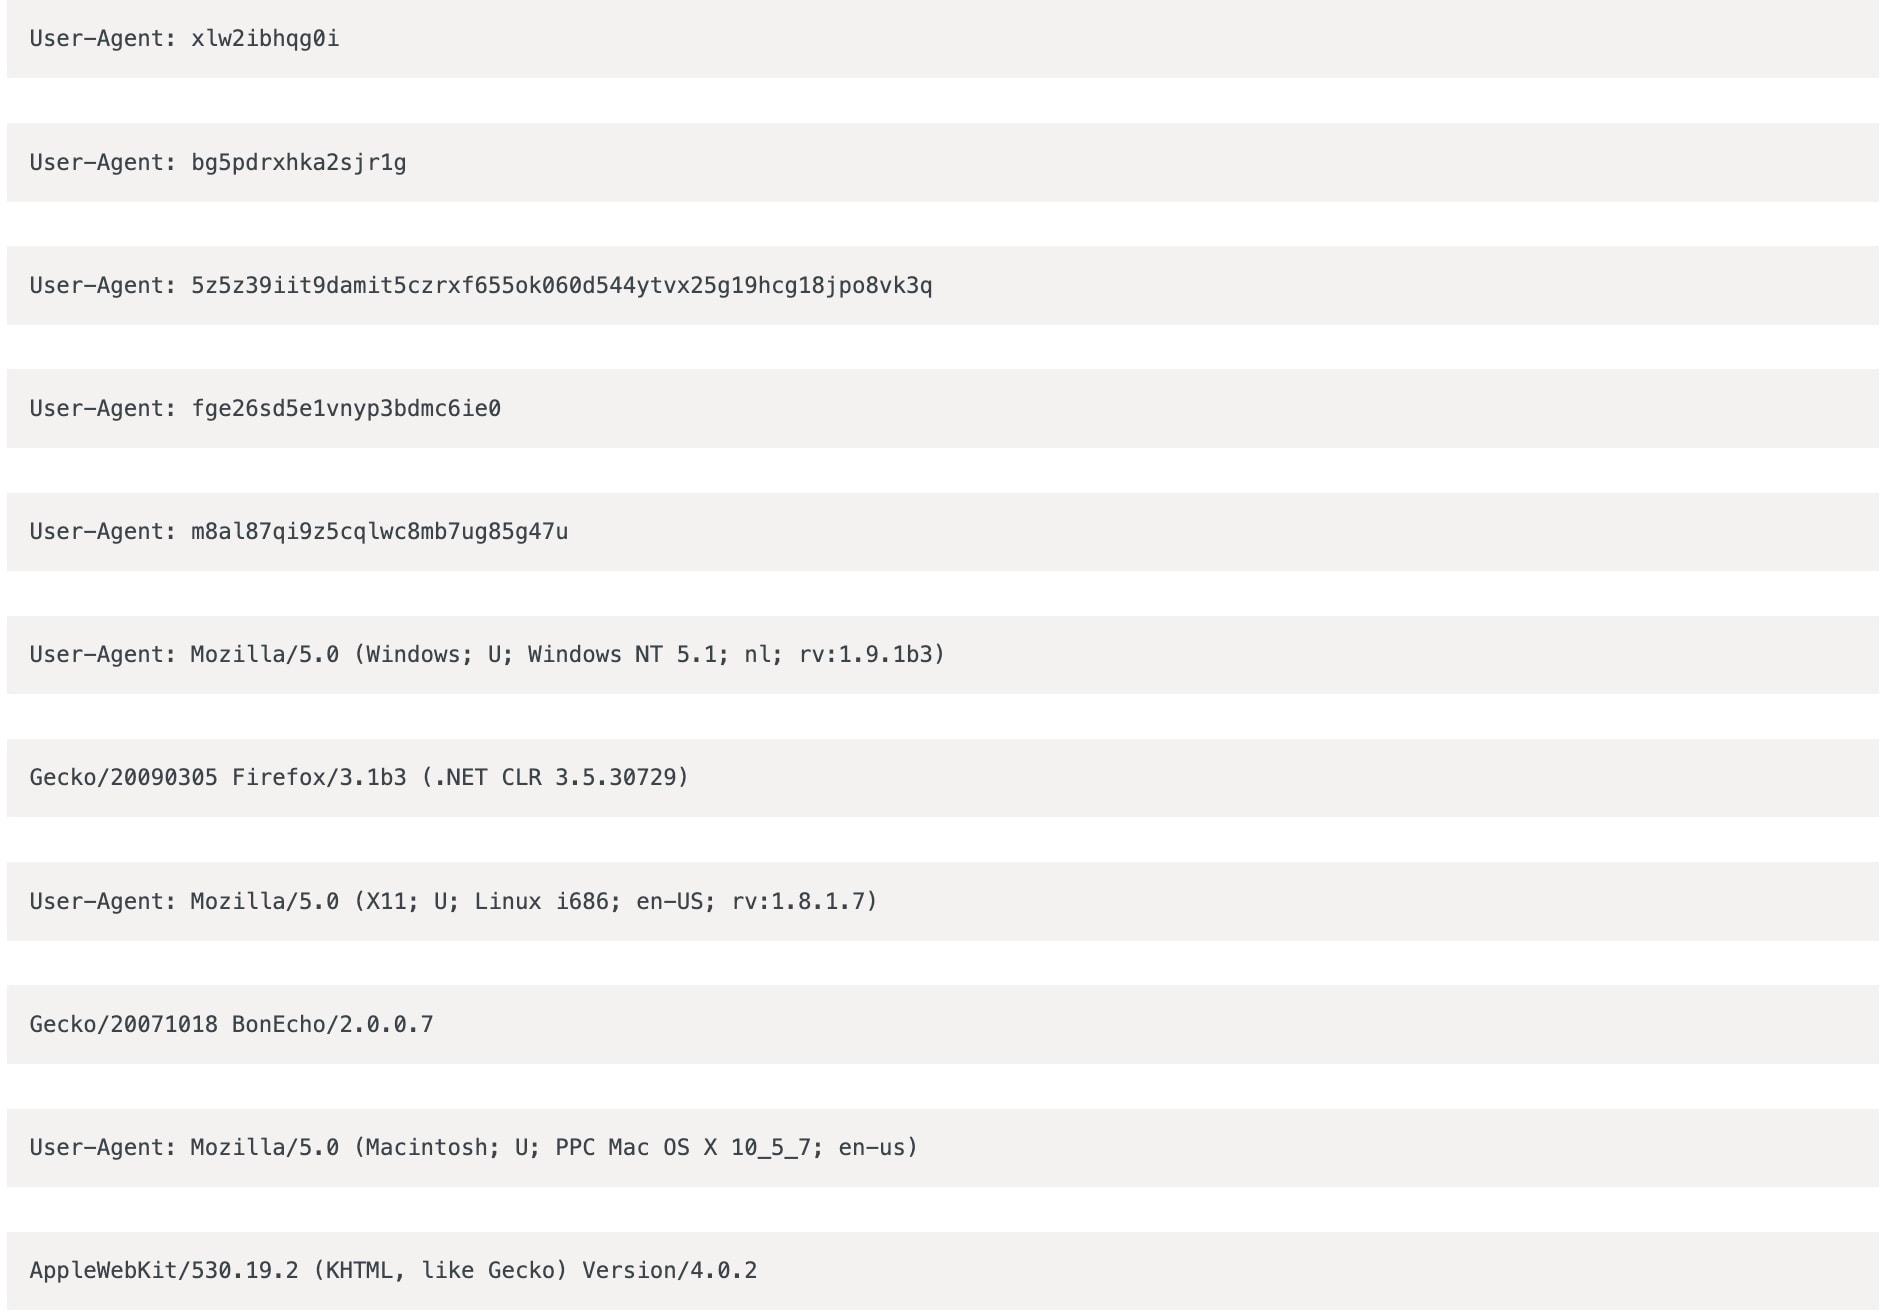Screen dimensions: 1882x1314
Task: Click the Version/4.0.2 text
Action: point(669,1271)
